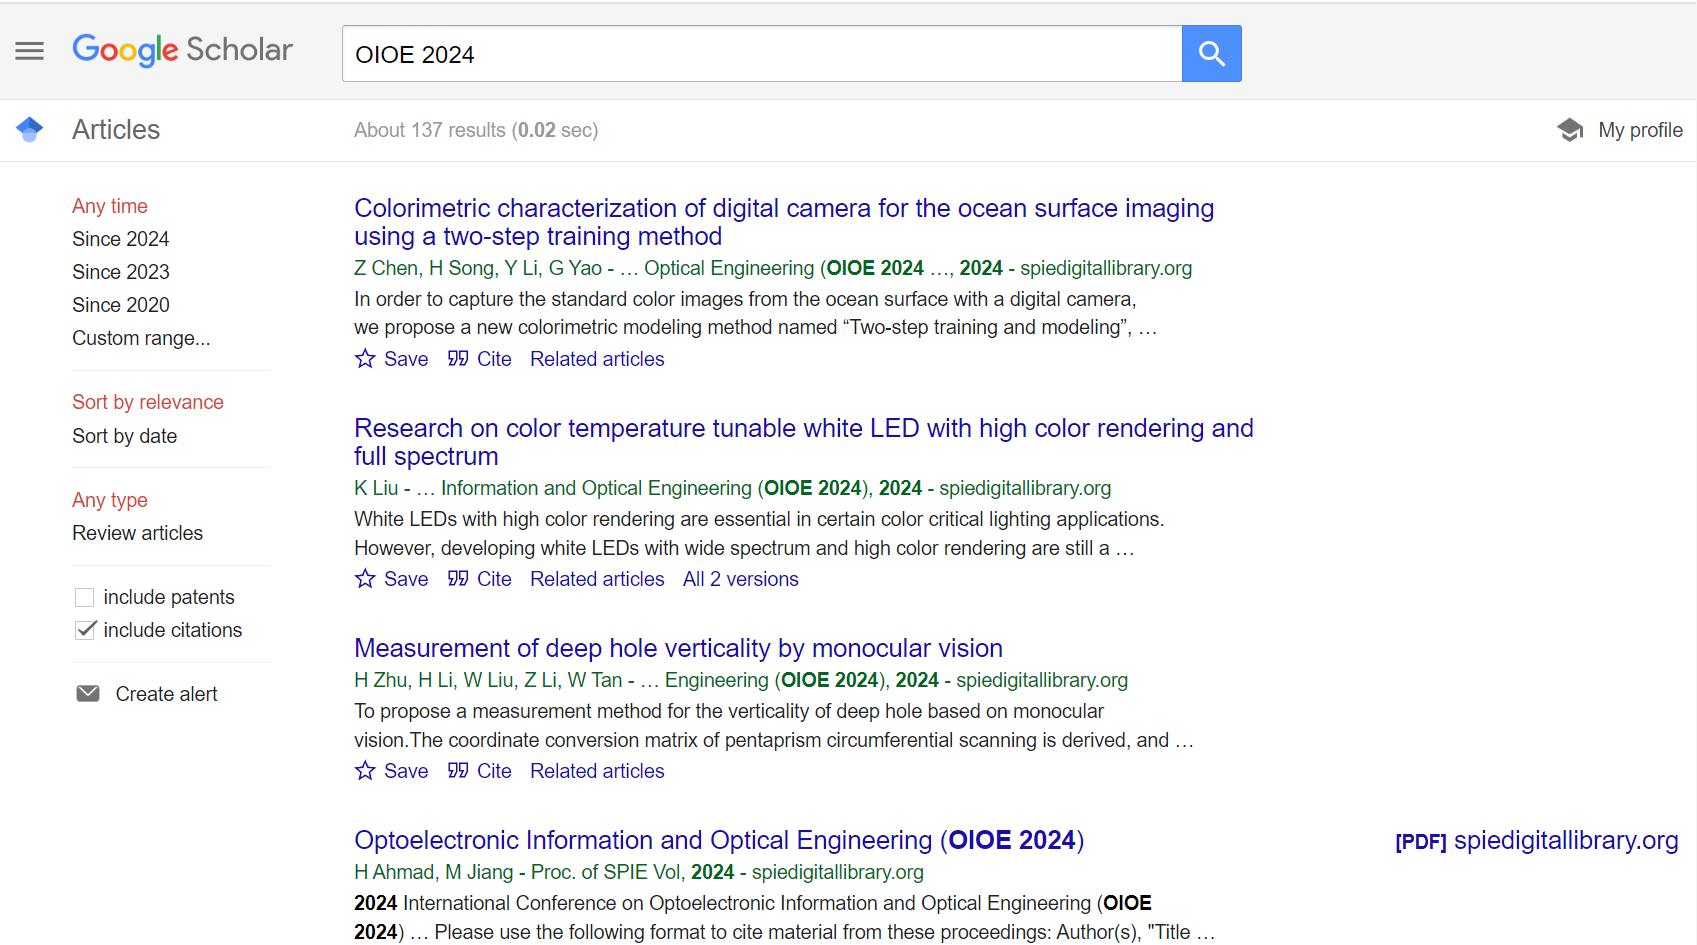Click author Z Chen in first result

pos(386,268)
